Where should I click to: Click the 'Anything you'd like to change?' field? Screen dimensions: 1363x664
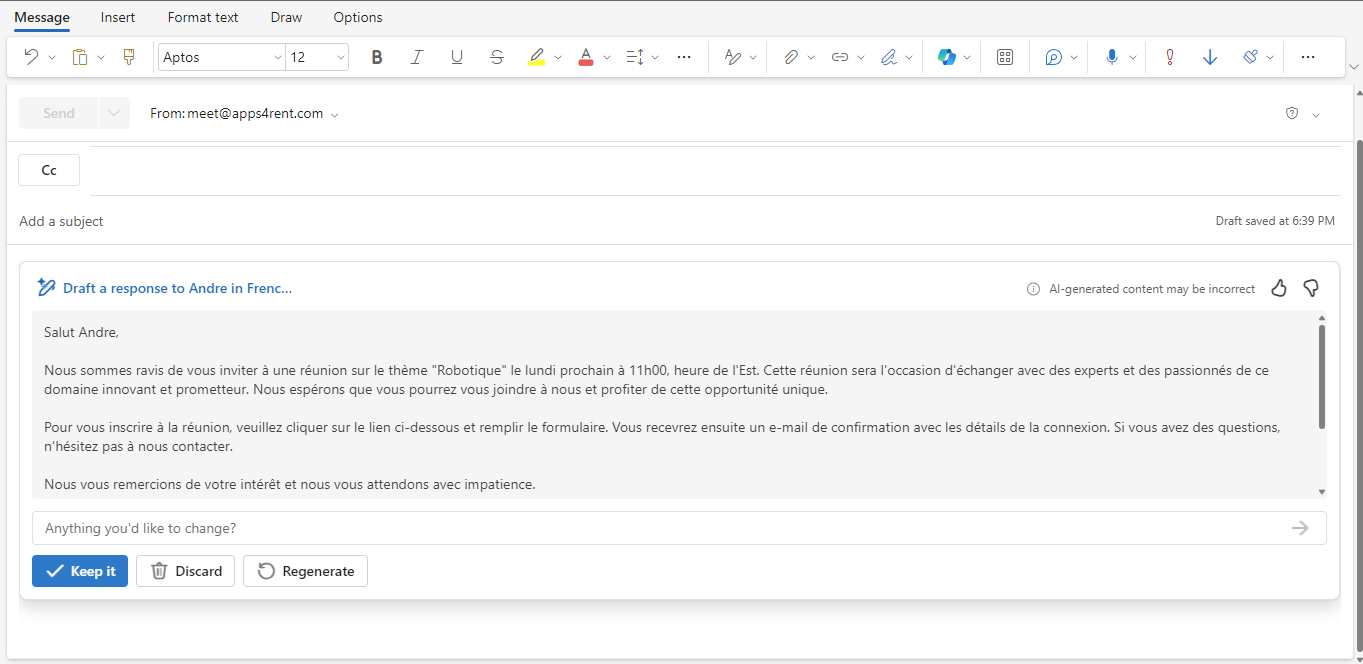click(660, 528)
